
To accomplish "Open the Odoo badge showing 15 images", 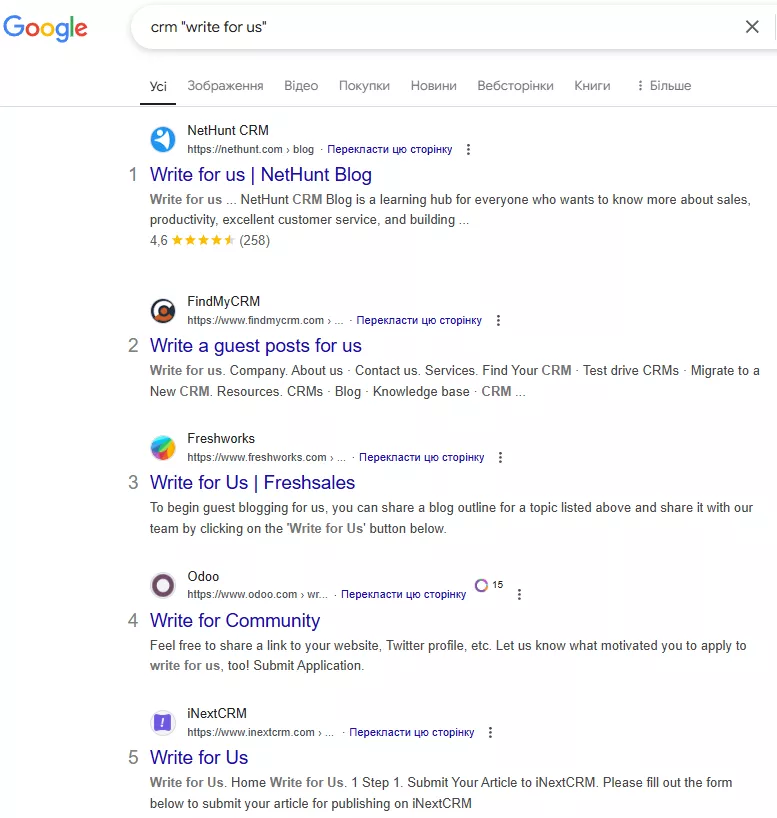I will 491,585.
